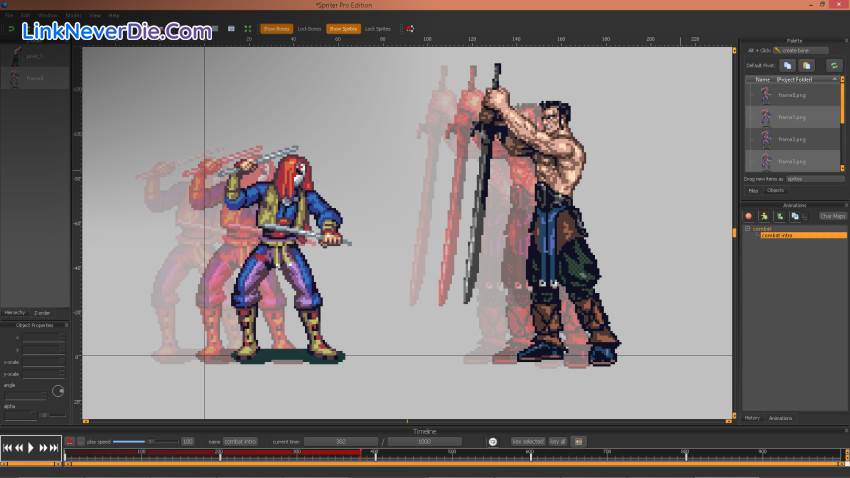The height and width of the screenshot is (478, 850).
Task: Click the 'key all' button
Action: pyautogui.click(x=557, y=441)
